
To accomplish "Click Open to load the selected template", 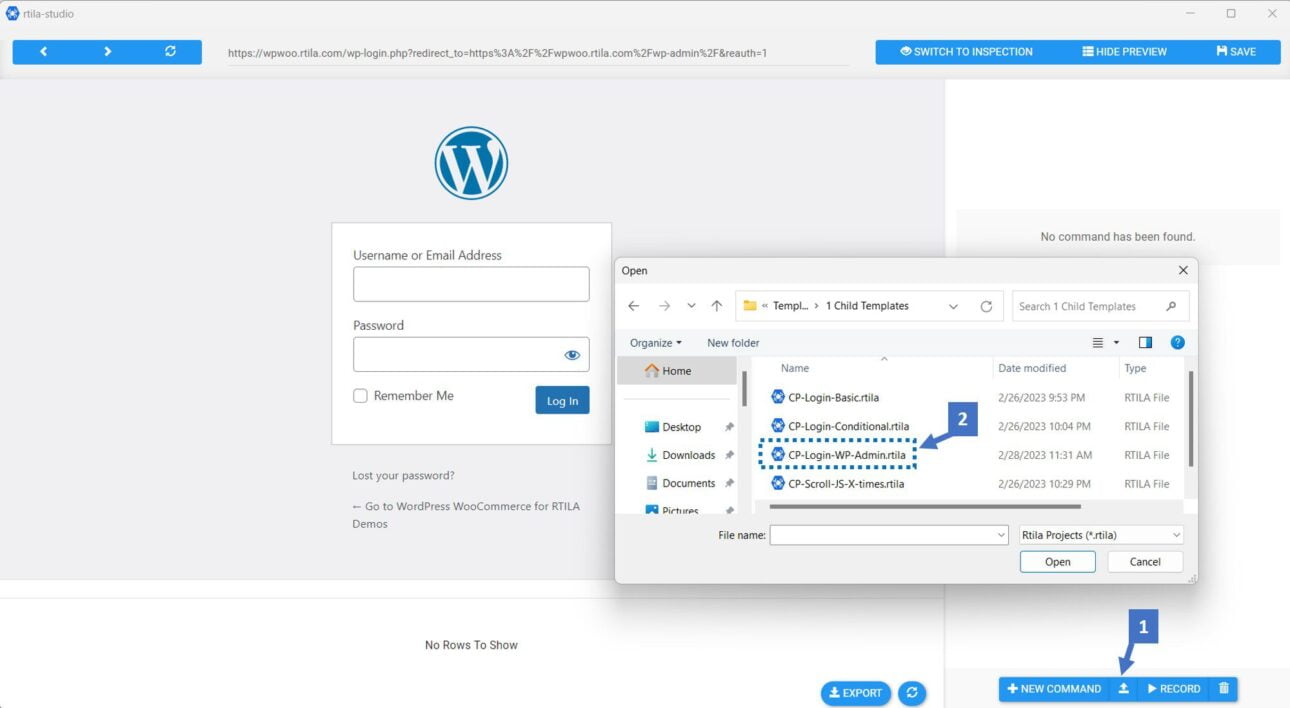I will [x=1057, y=561].
